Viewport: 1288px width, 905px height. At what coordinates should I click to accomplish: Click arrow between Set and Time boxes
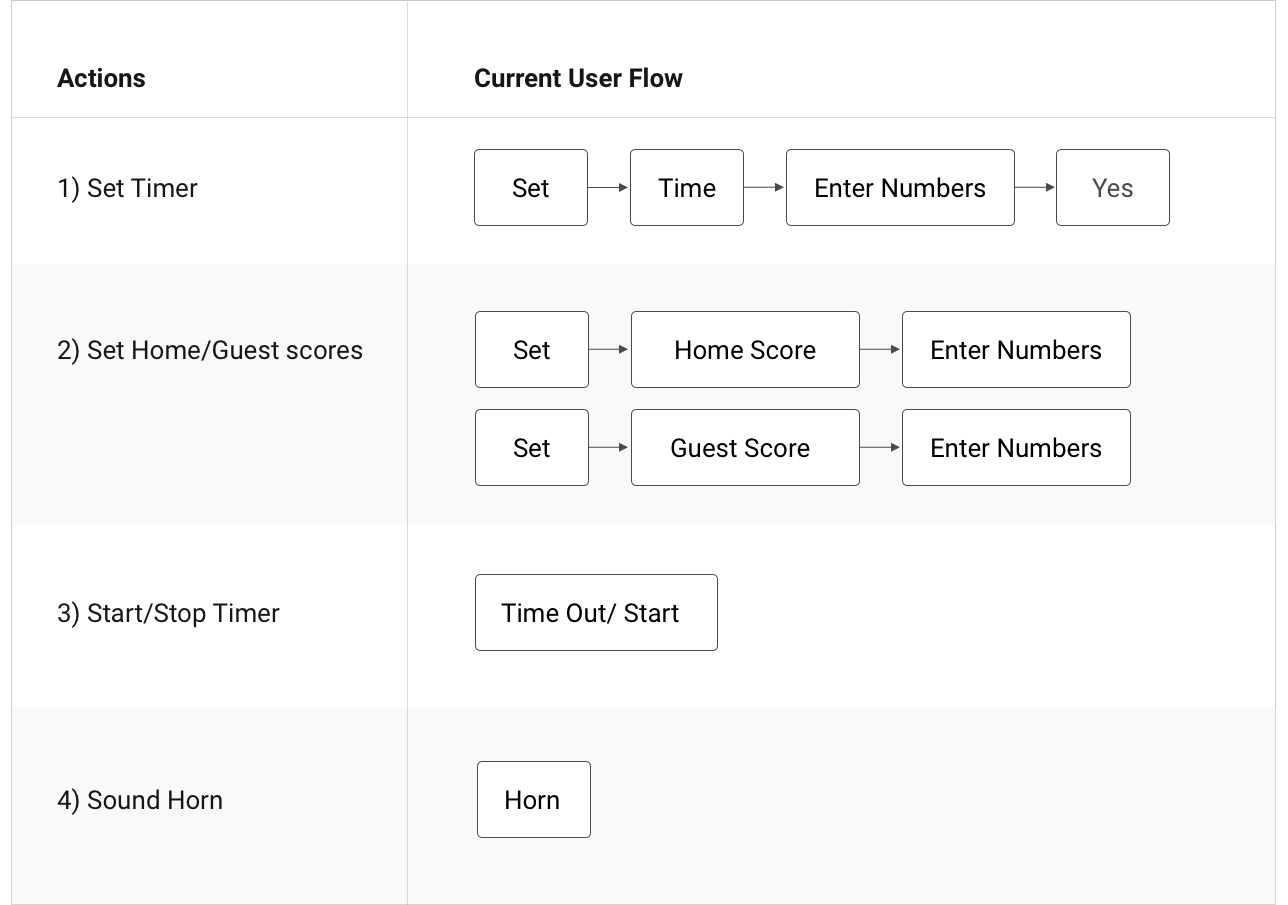click(608, 188)
